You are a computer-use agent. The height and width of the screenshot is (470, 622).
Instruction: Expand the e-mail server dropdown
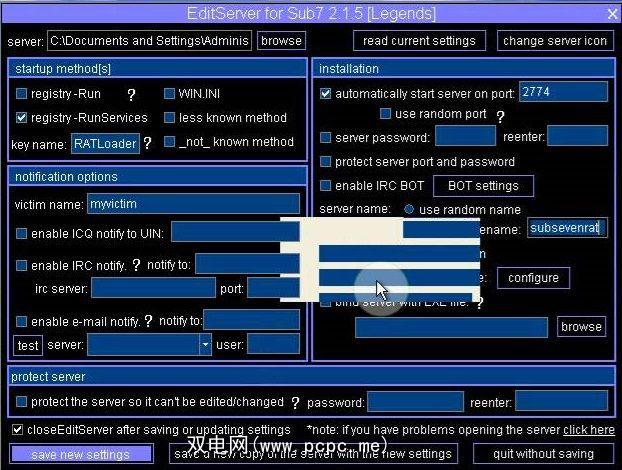coord(205,344)
